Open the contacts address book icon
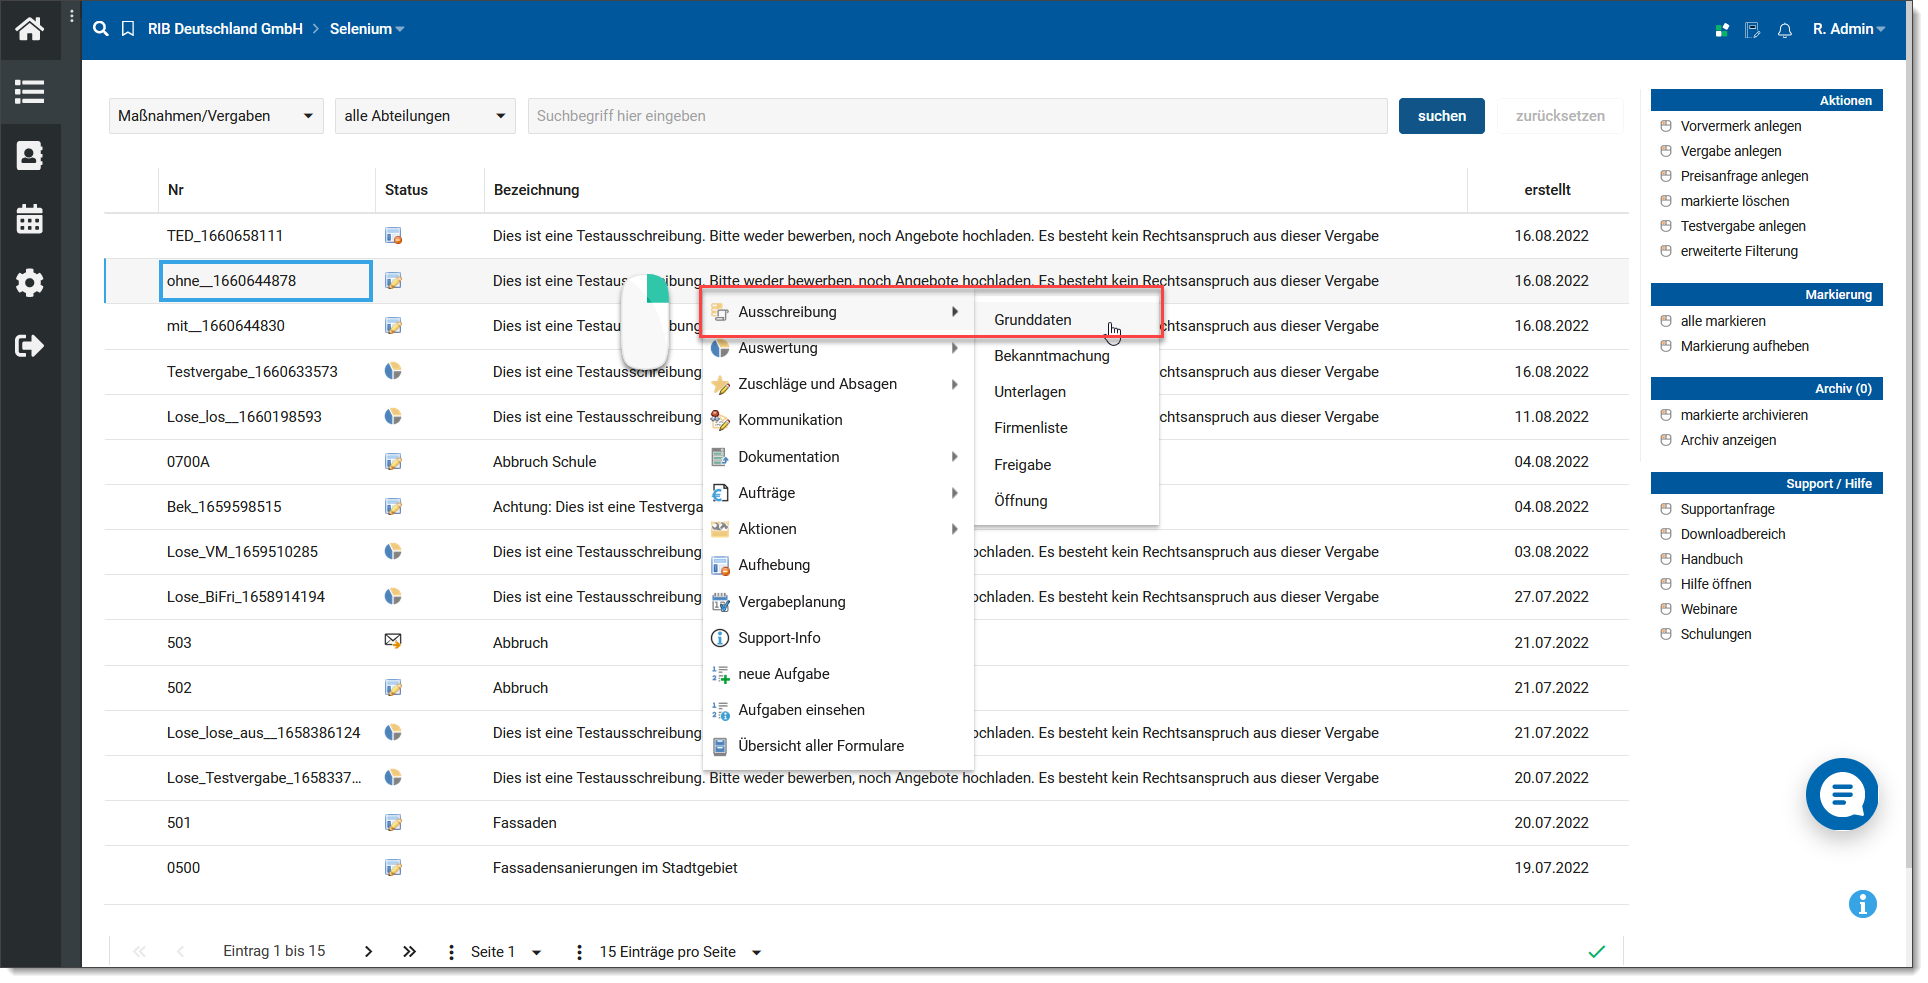Image resolution: width=1928 pixels, height=983 pixels. tap(30, 156)
